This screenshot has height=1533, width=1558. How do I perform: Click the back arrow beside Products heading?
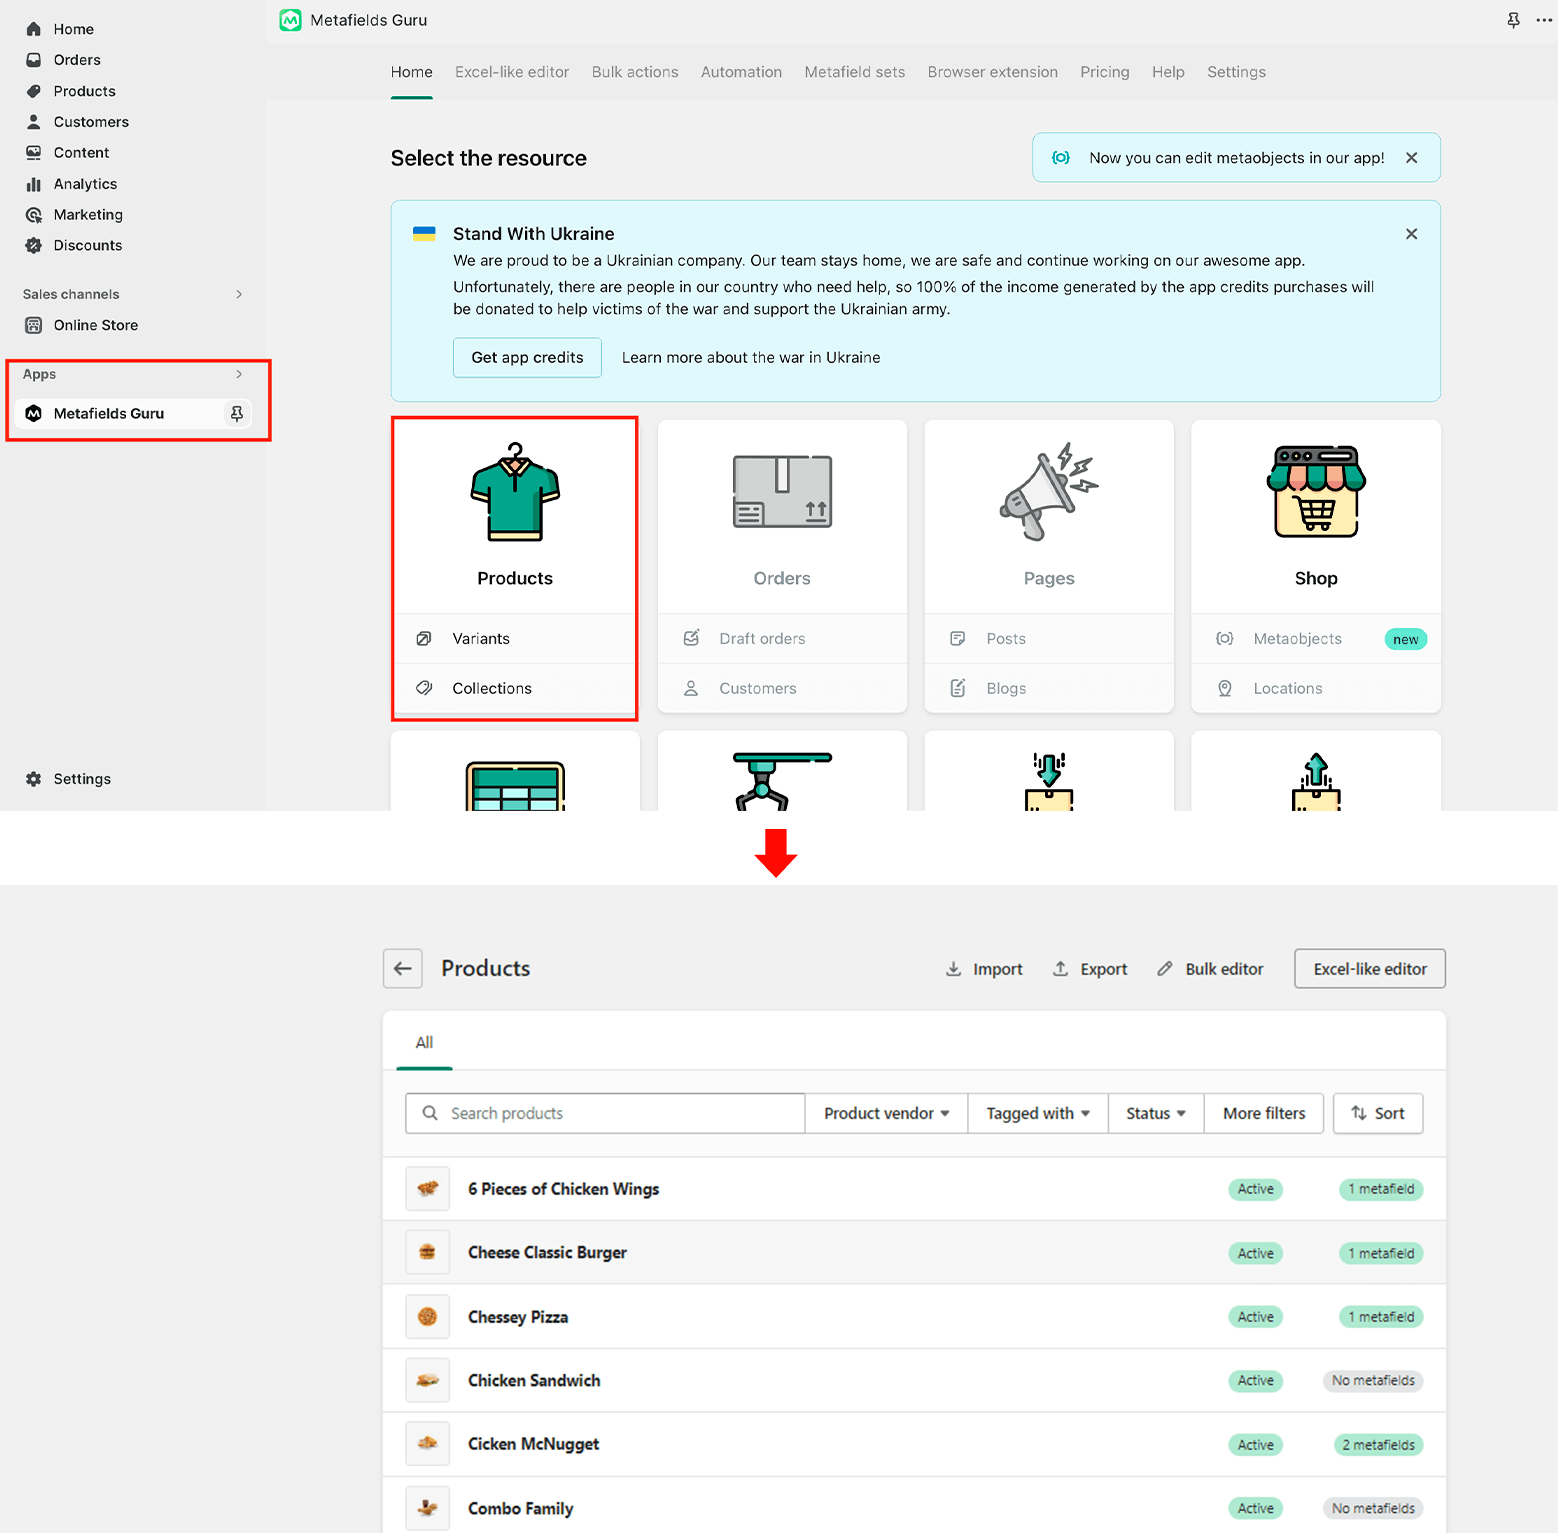point(403,969)
